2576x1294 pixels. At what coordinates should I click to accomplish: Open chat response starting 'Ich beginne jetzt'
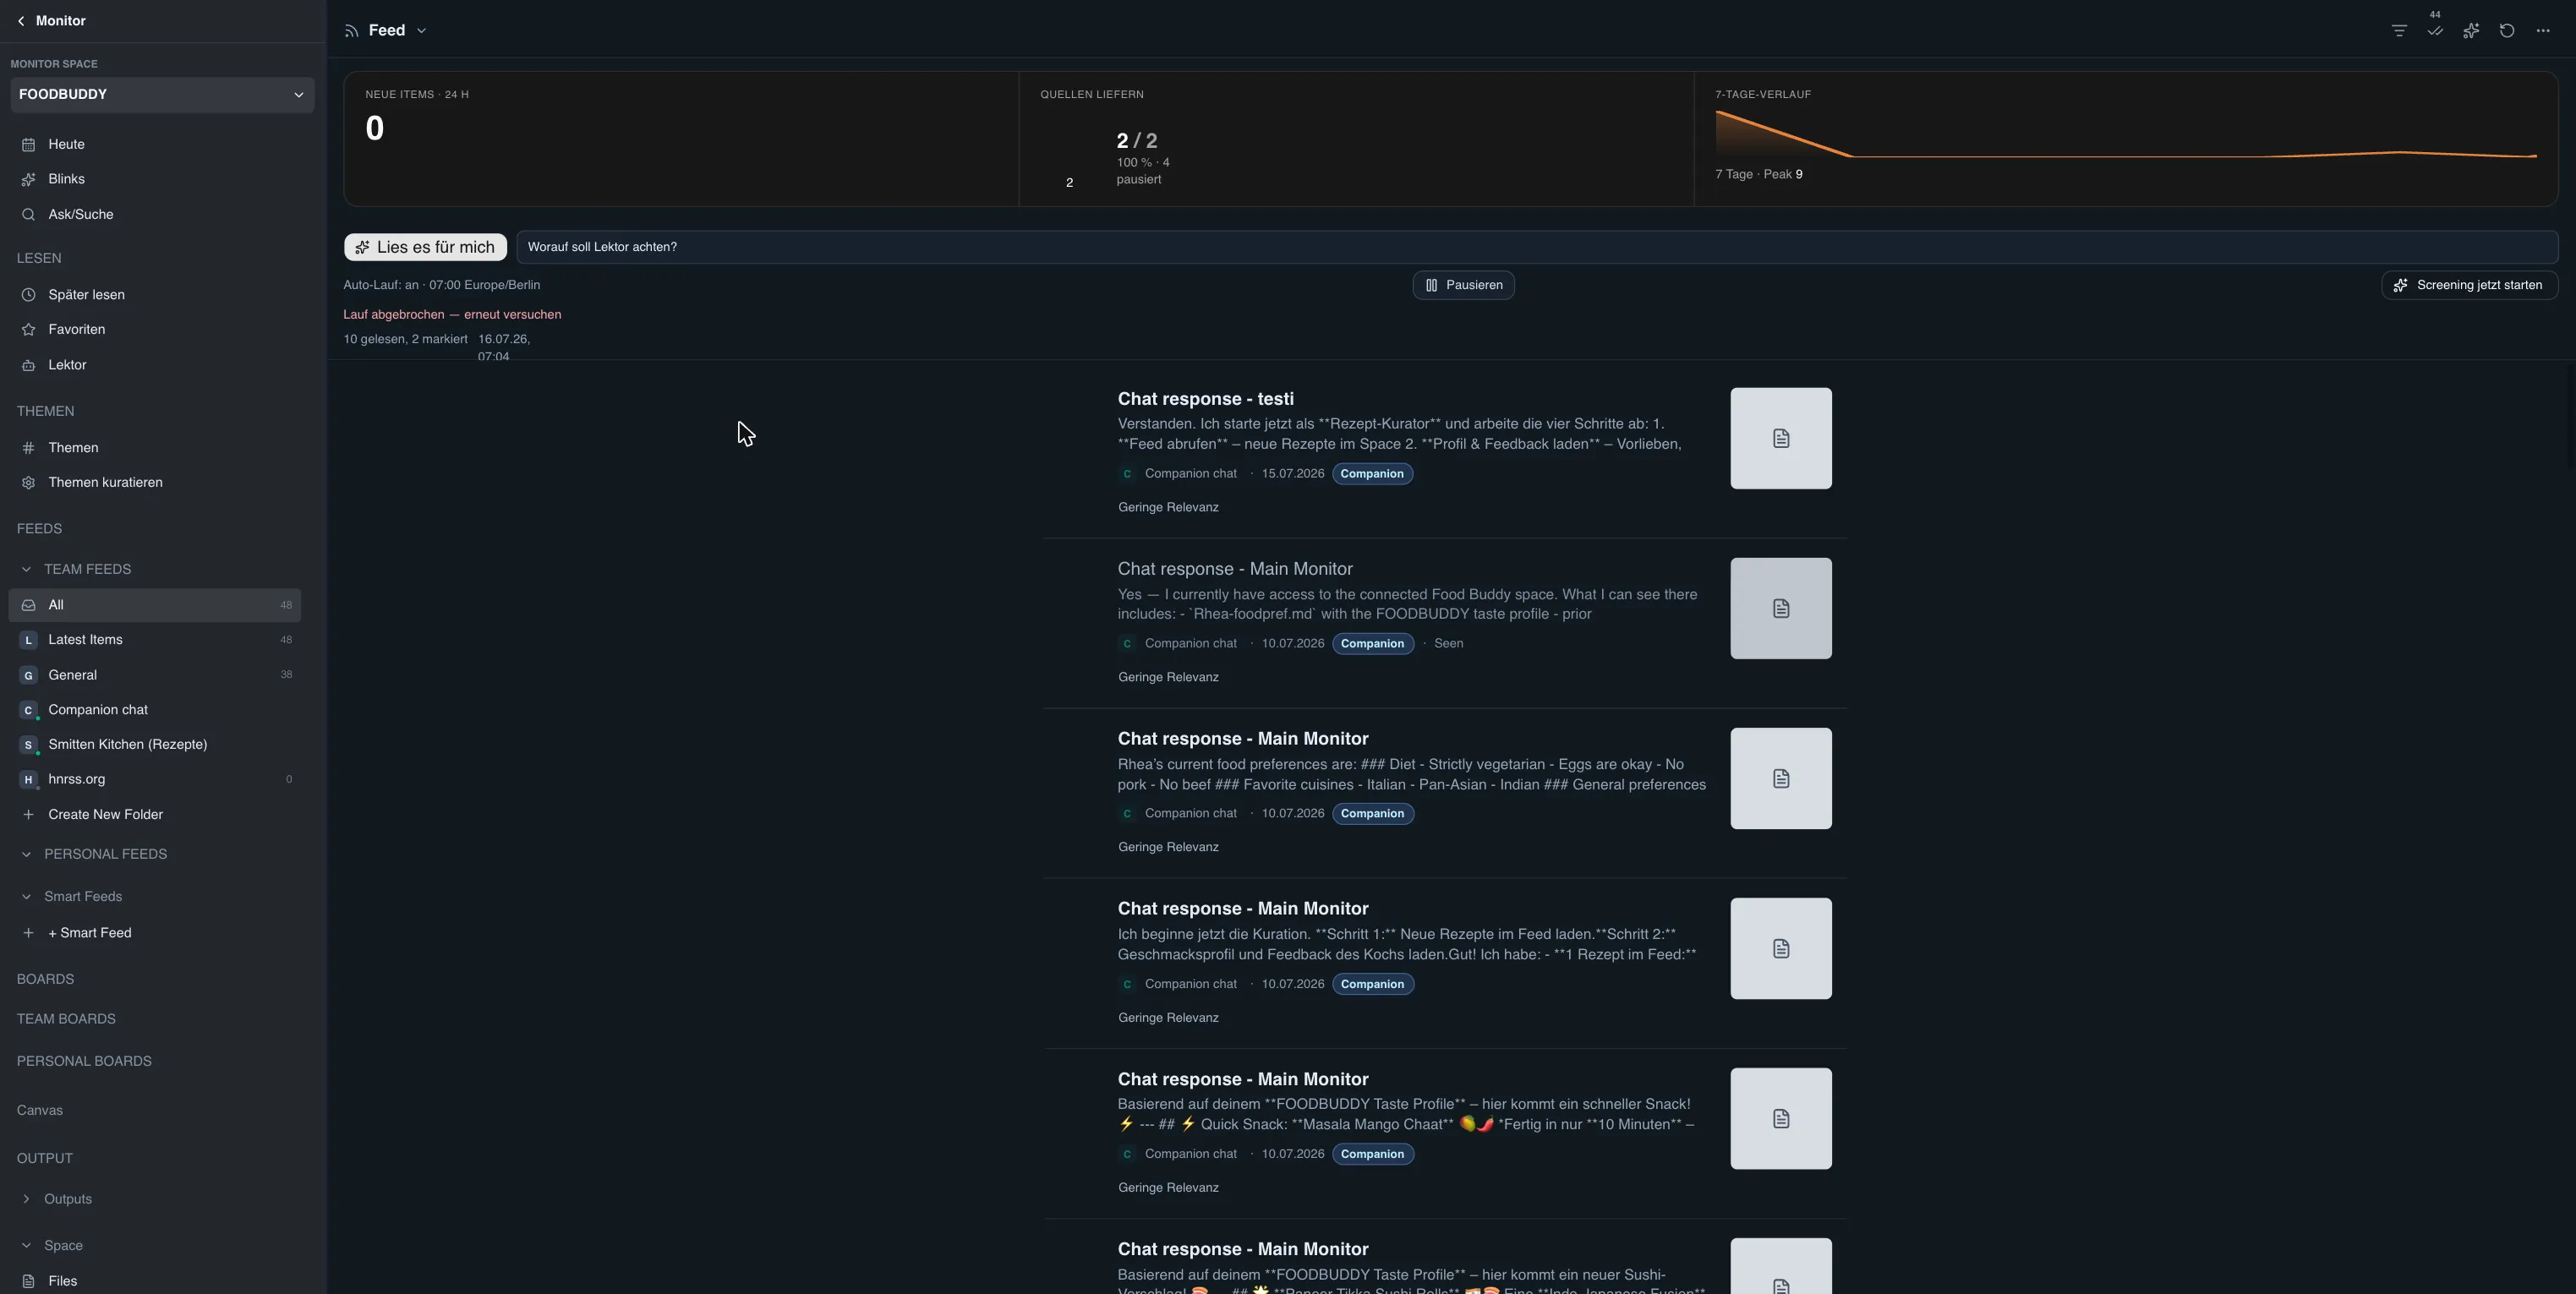[1243, 909]
